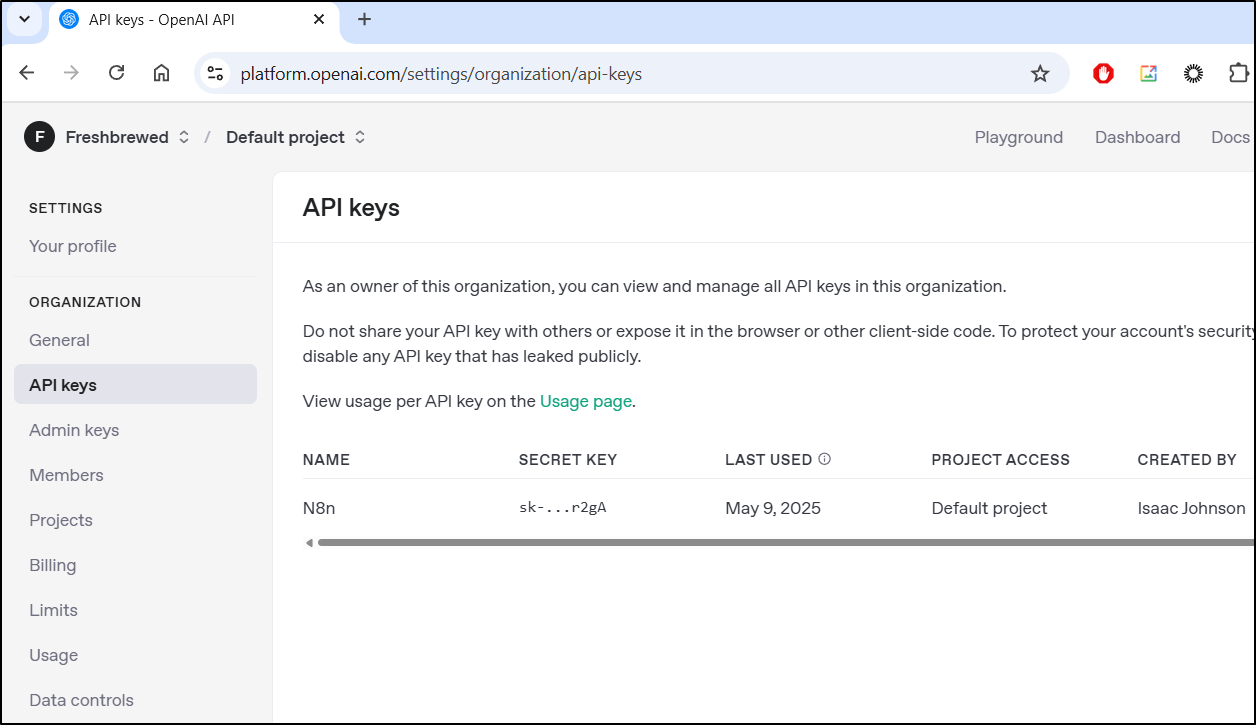Open the Dashboard page
1256x725 pixels.
[1137, 137]
